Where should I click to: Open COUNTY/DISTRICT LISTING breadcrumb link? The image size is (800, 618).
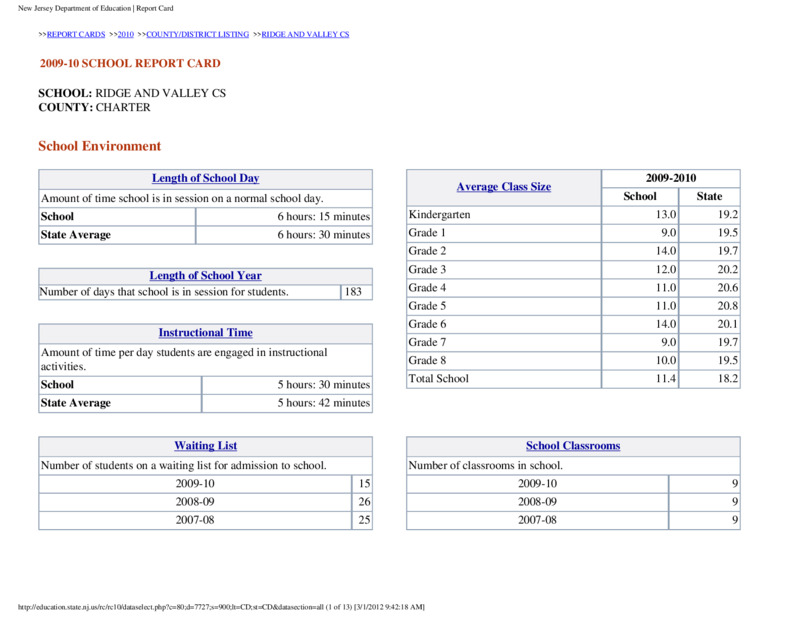pos(197,34)
